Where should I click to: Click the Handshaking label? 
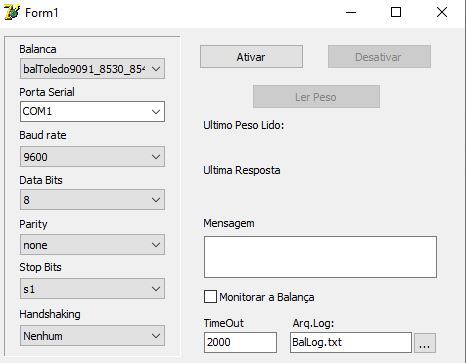pyautogui.click(x=50, y=314)
